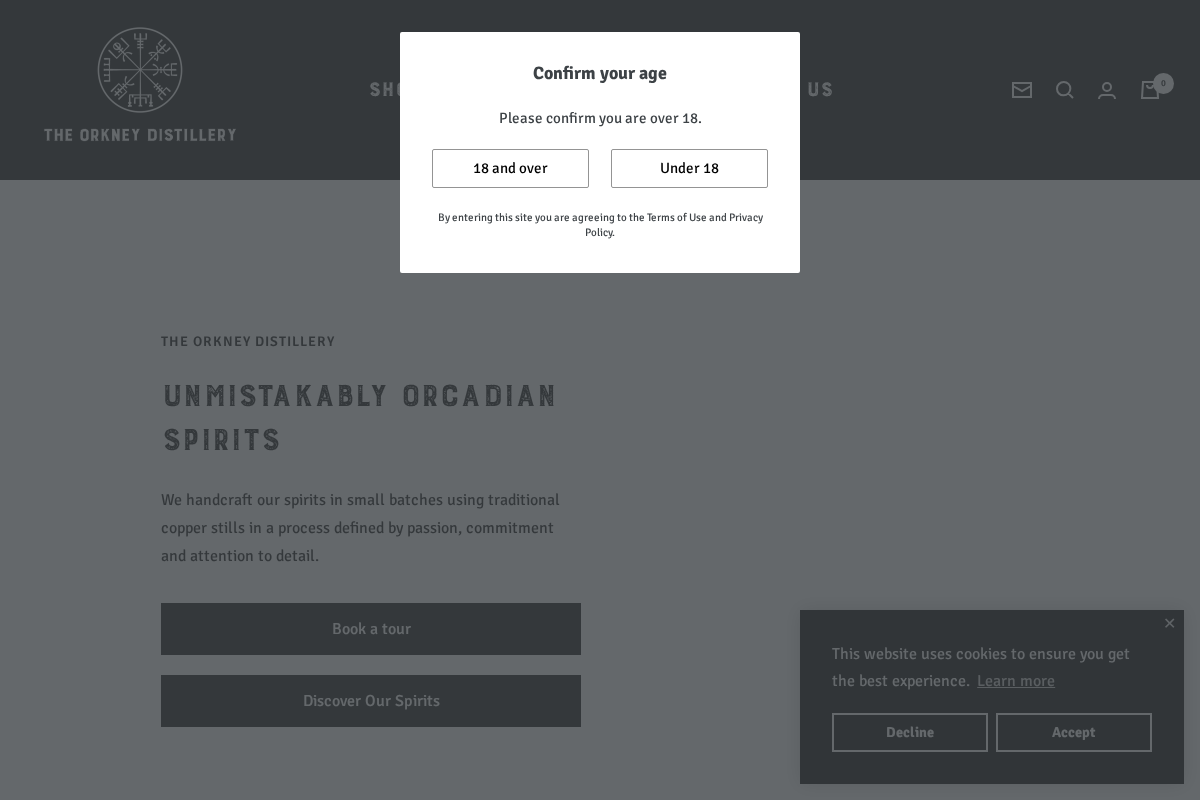
Task: Click Discover Our Spirits
Action: pos(371,701)
